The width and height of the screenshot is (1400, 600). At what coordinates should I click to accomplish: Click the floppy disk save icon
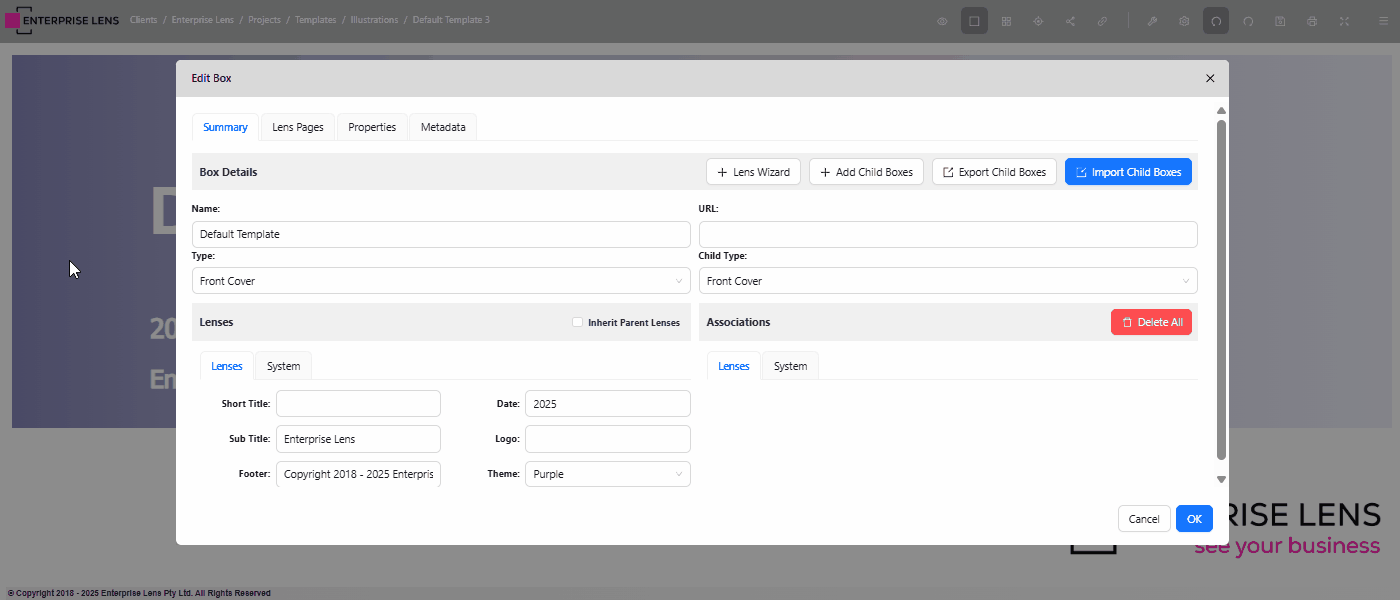1280,21
